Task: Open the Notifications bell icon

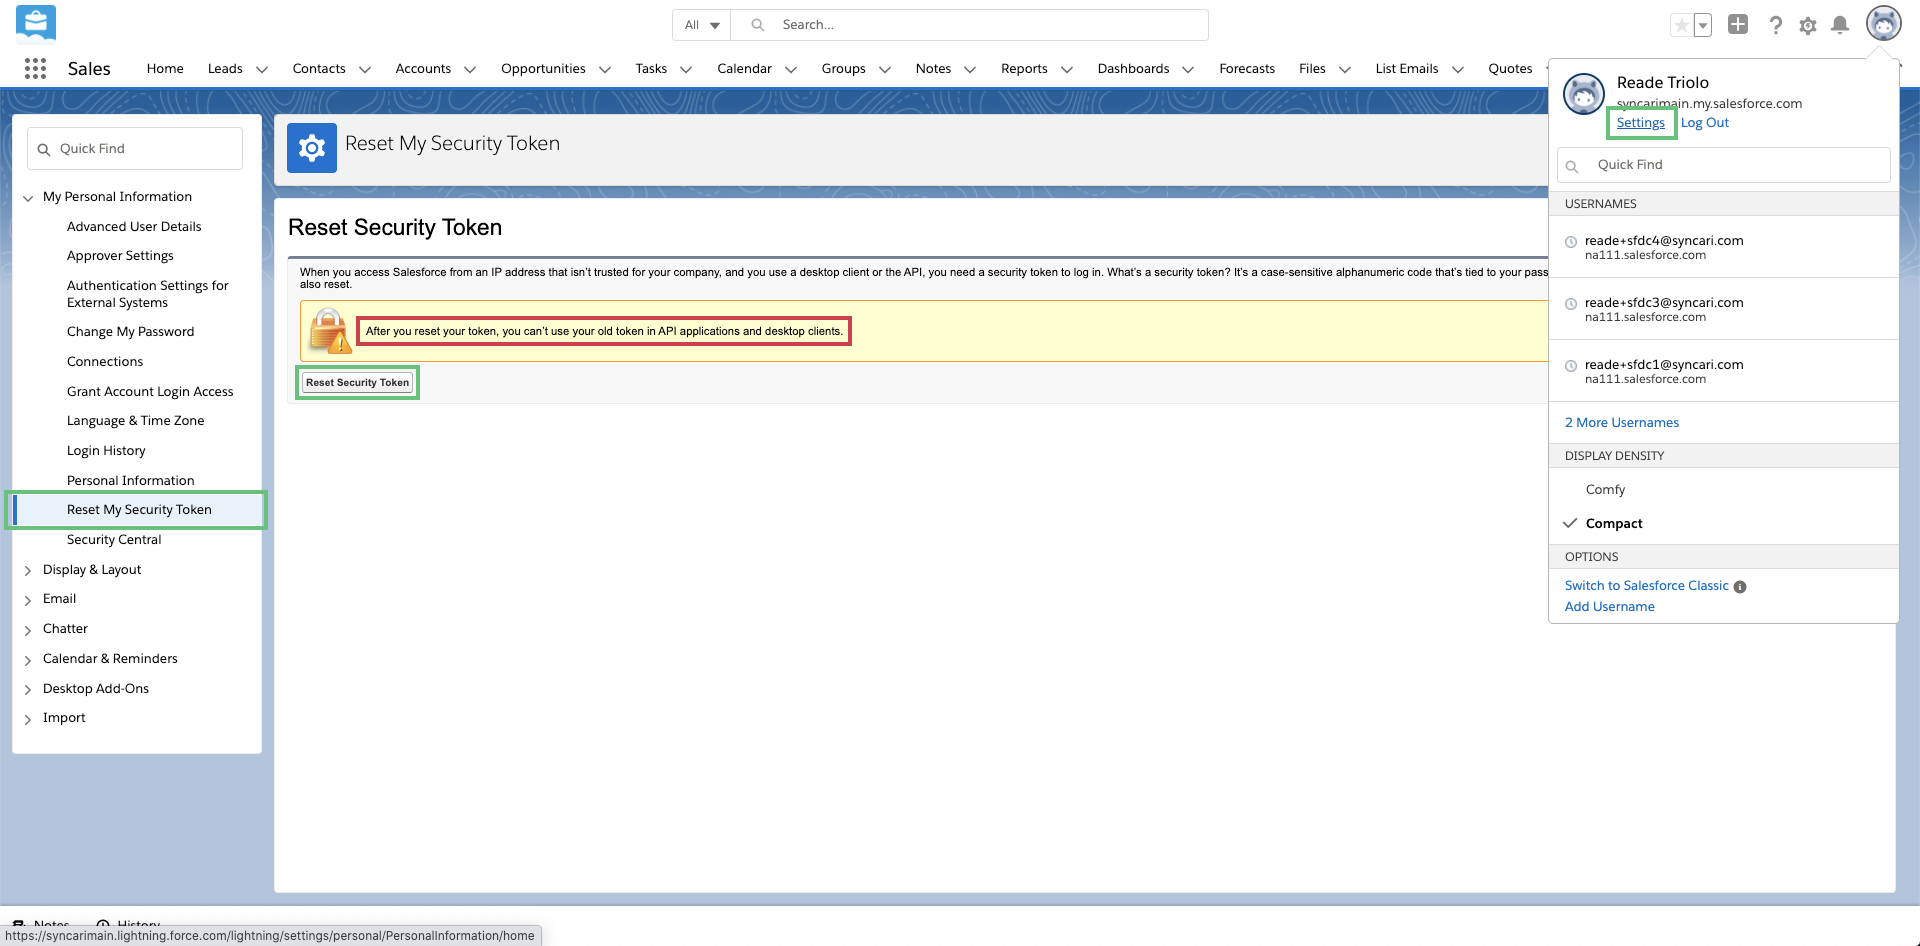Action: (x=1840, y=25)
